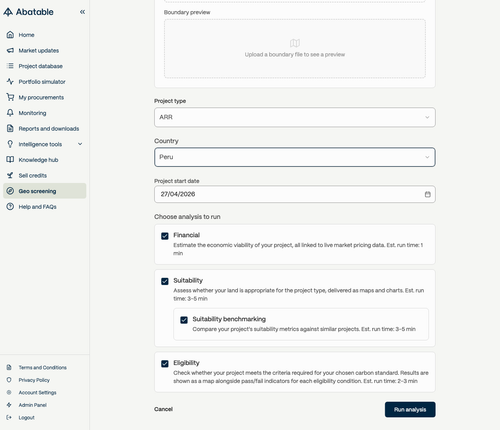Uncheck the Eligibility analysis checkbox

pyautogui.click(x=165, y=364)
